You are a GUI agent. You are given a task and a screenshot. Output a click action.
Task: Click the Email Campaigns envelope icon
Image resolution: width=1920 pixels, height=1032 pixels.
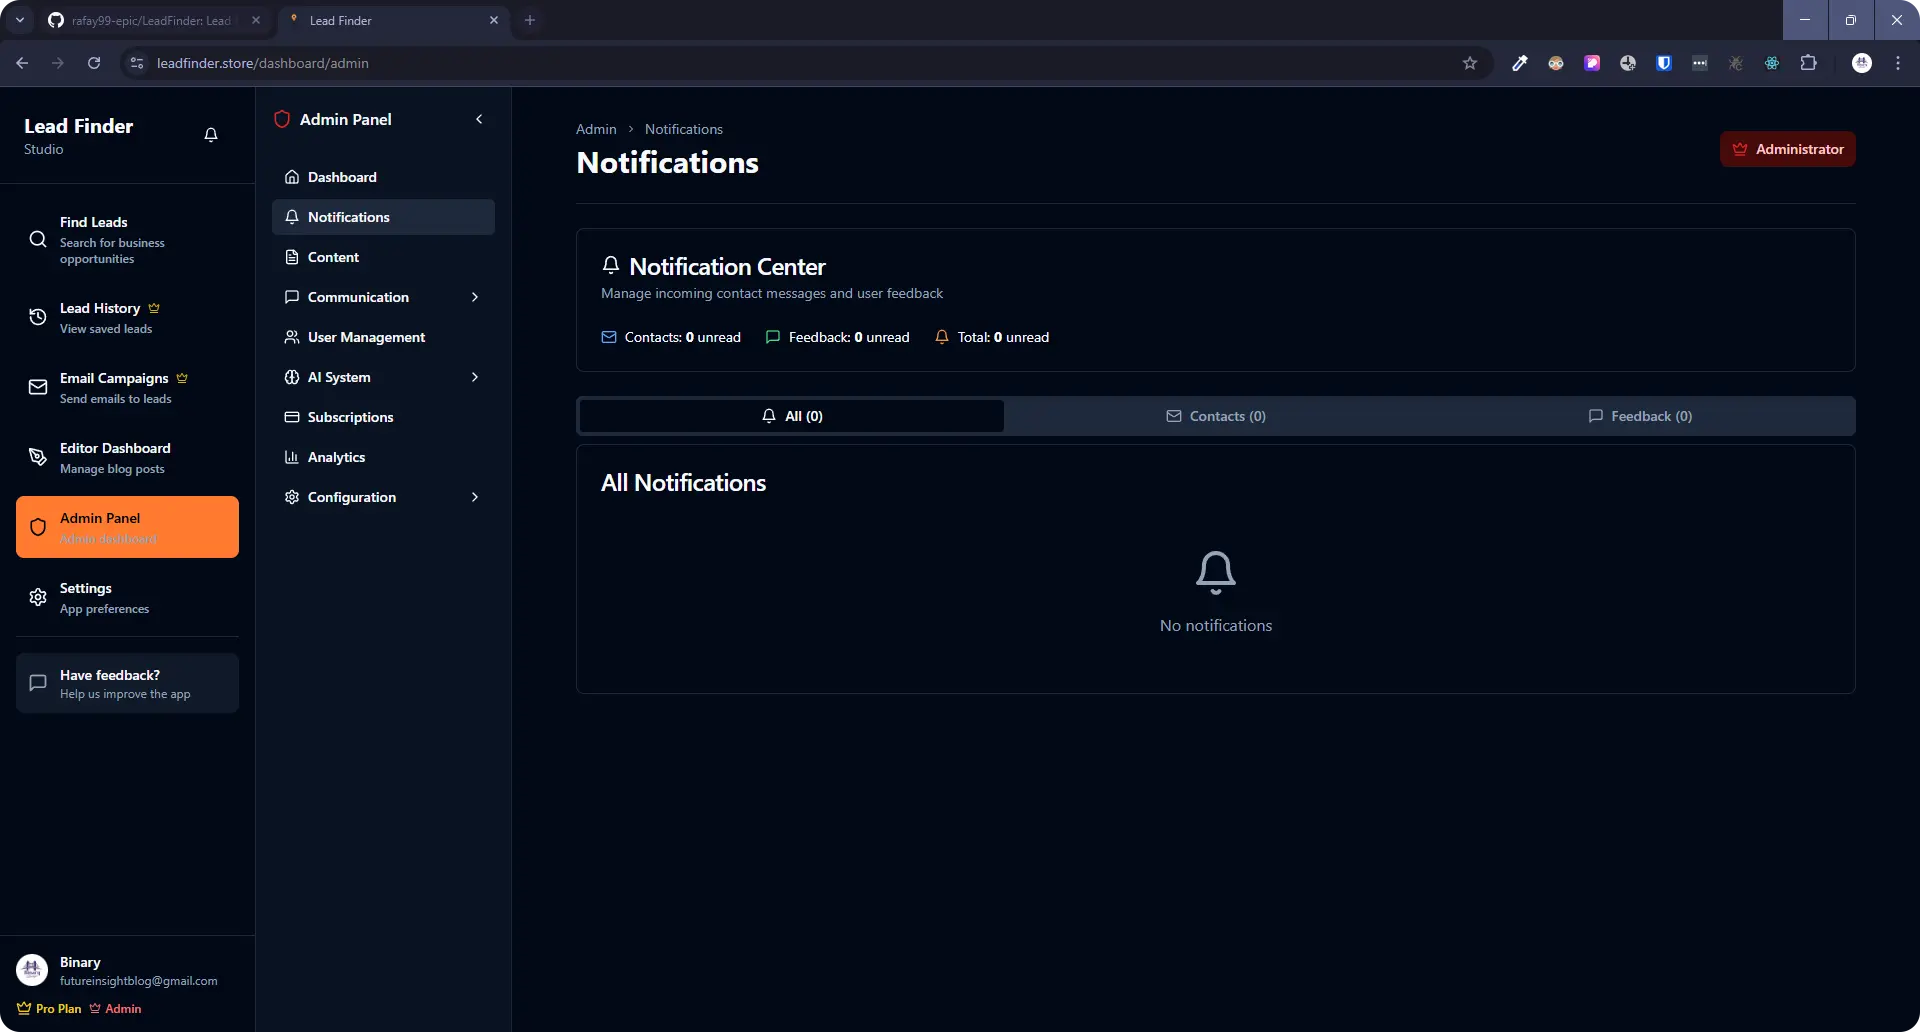click(38, 387)
